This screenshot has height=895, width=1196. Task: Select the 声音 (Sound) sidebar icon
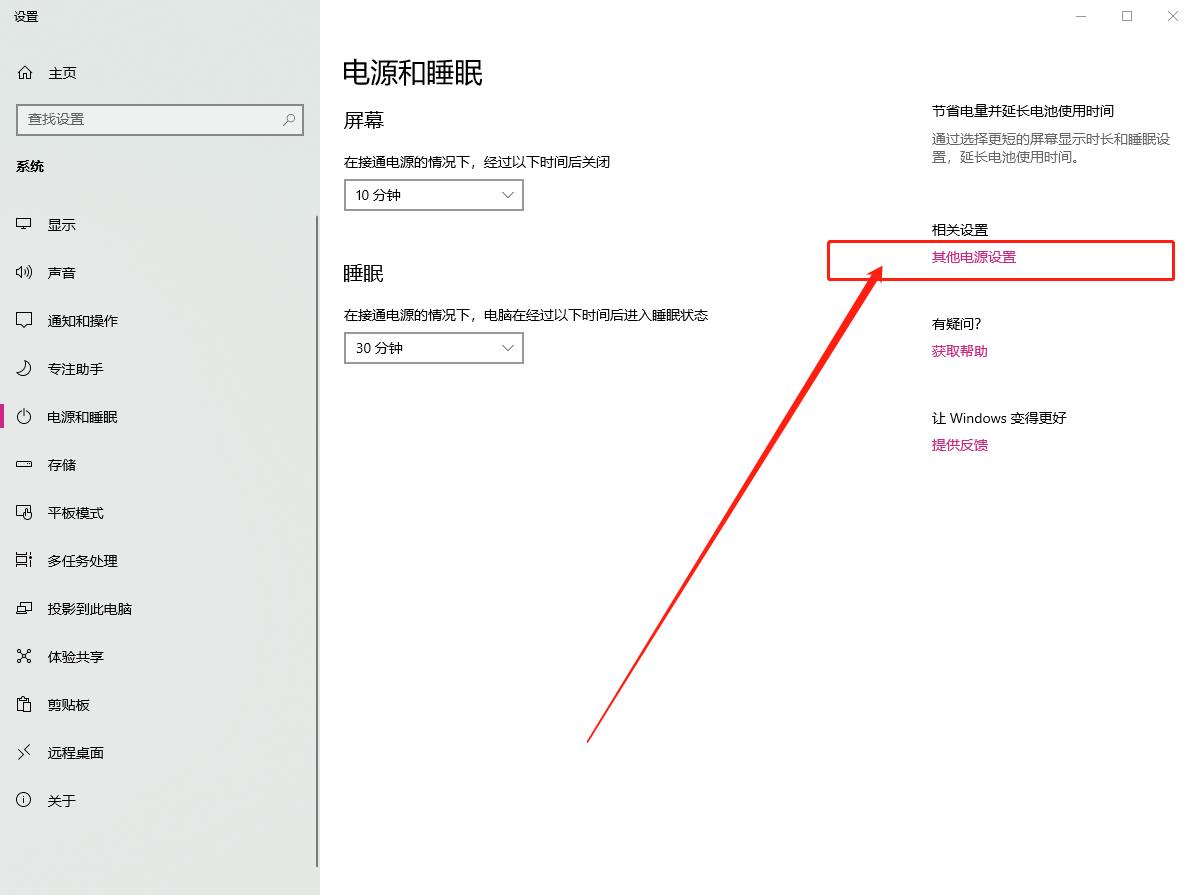point(60,272)
